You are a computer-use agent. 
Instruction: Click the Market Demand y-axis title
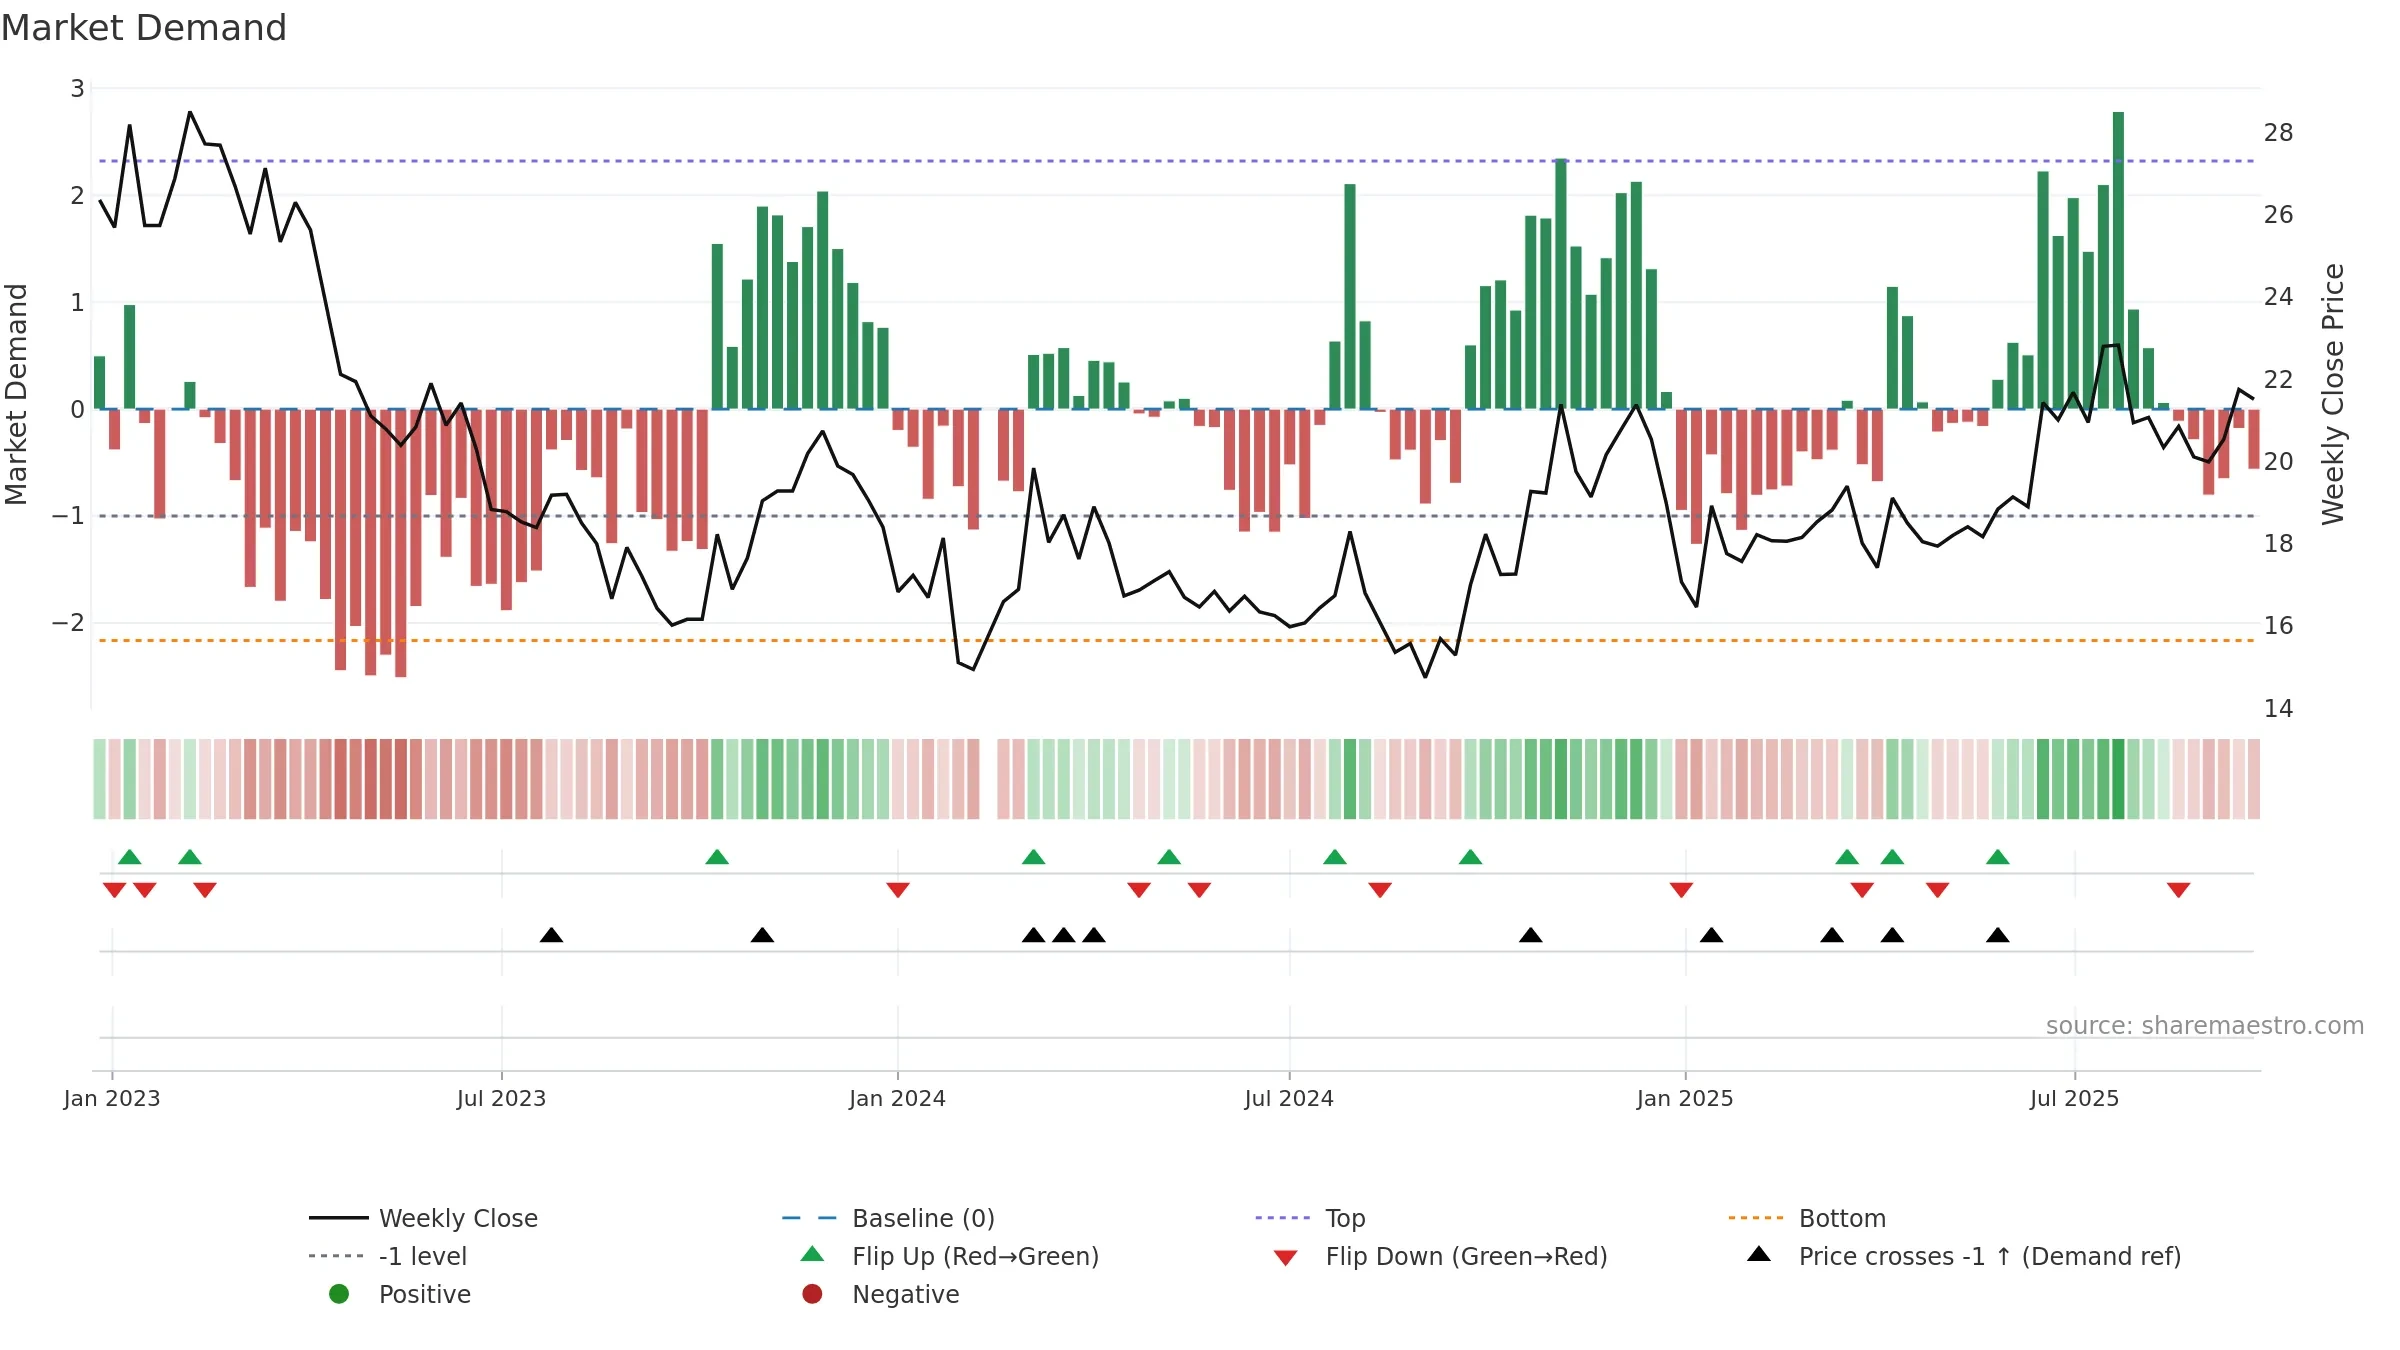point(16,394)
